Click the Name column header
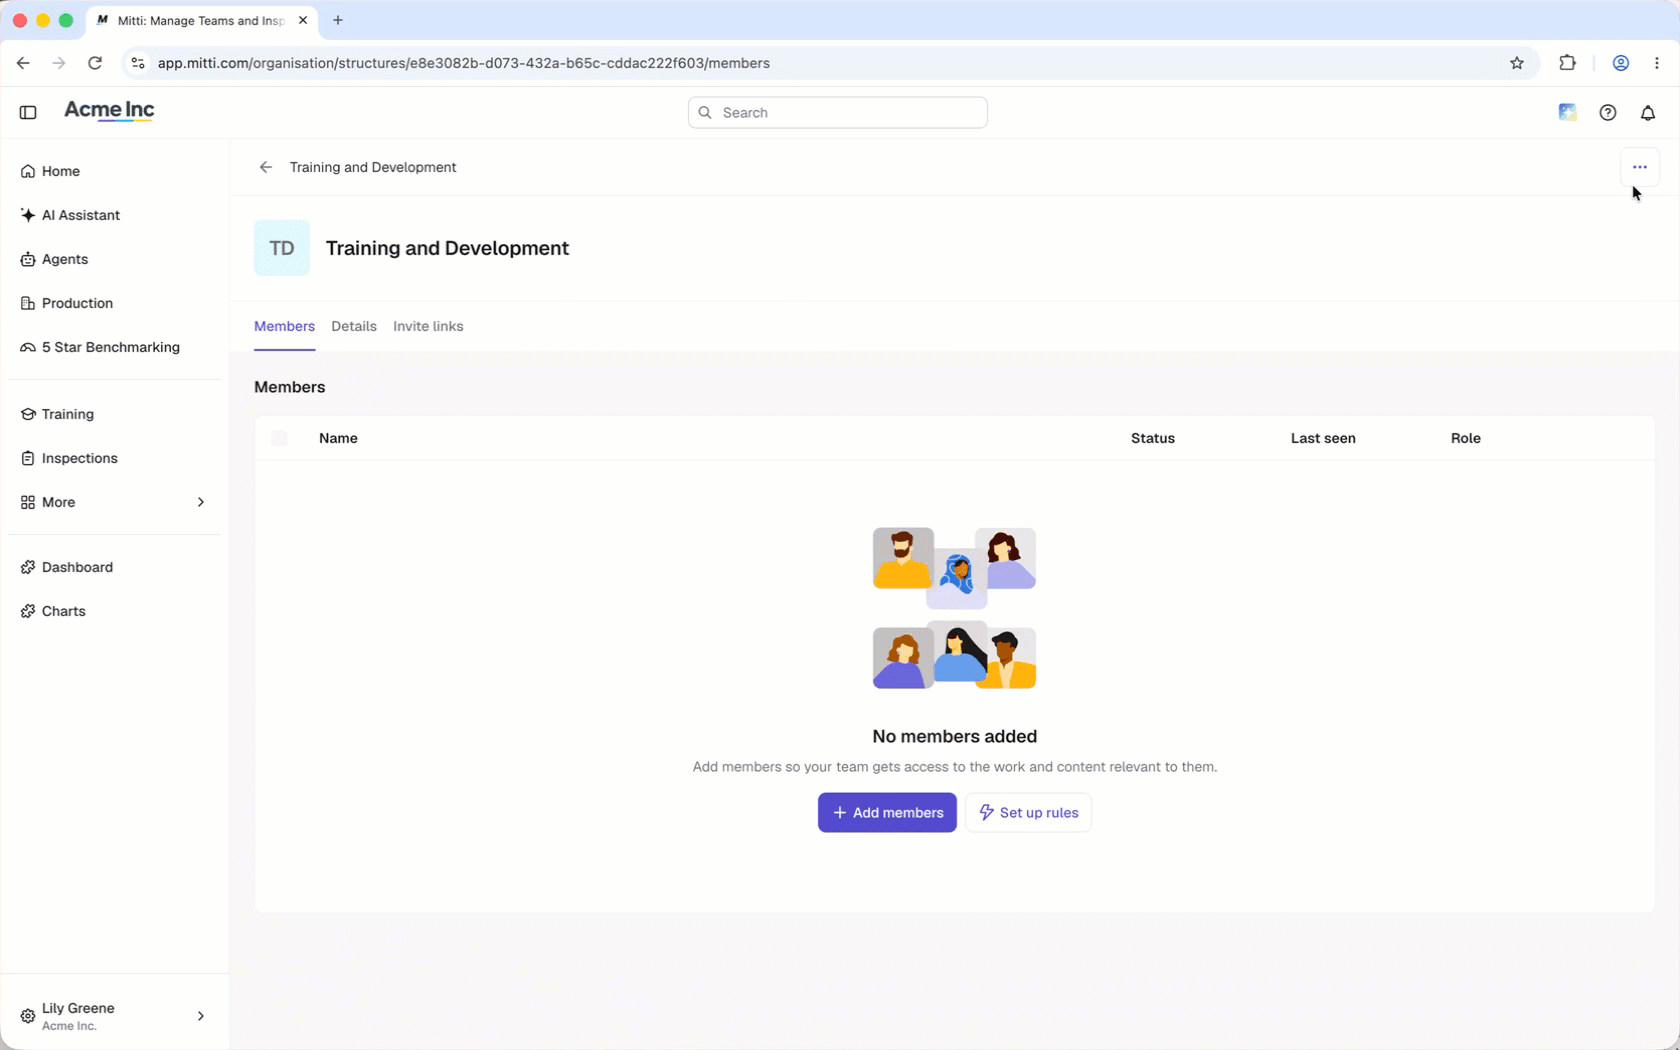The image size is (1680, 1050). coord(338,438)
